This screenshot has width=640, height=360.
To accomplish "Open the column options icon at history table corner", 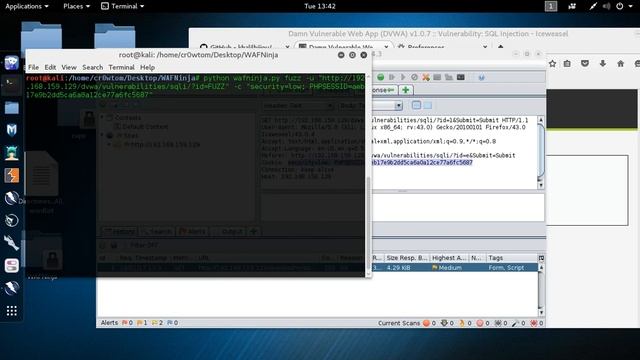I will point(541,258).
